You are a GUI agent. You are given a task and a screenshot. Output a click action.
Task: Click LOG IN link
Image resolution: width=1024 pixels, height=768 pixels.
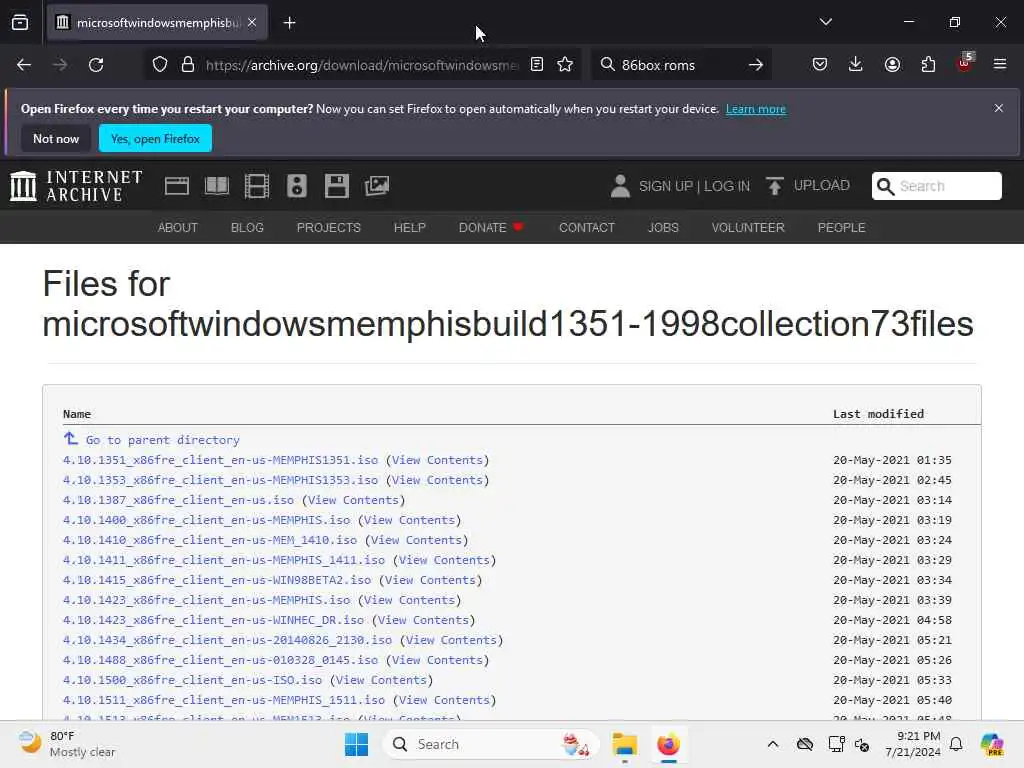point(727,186)
